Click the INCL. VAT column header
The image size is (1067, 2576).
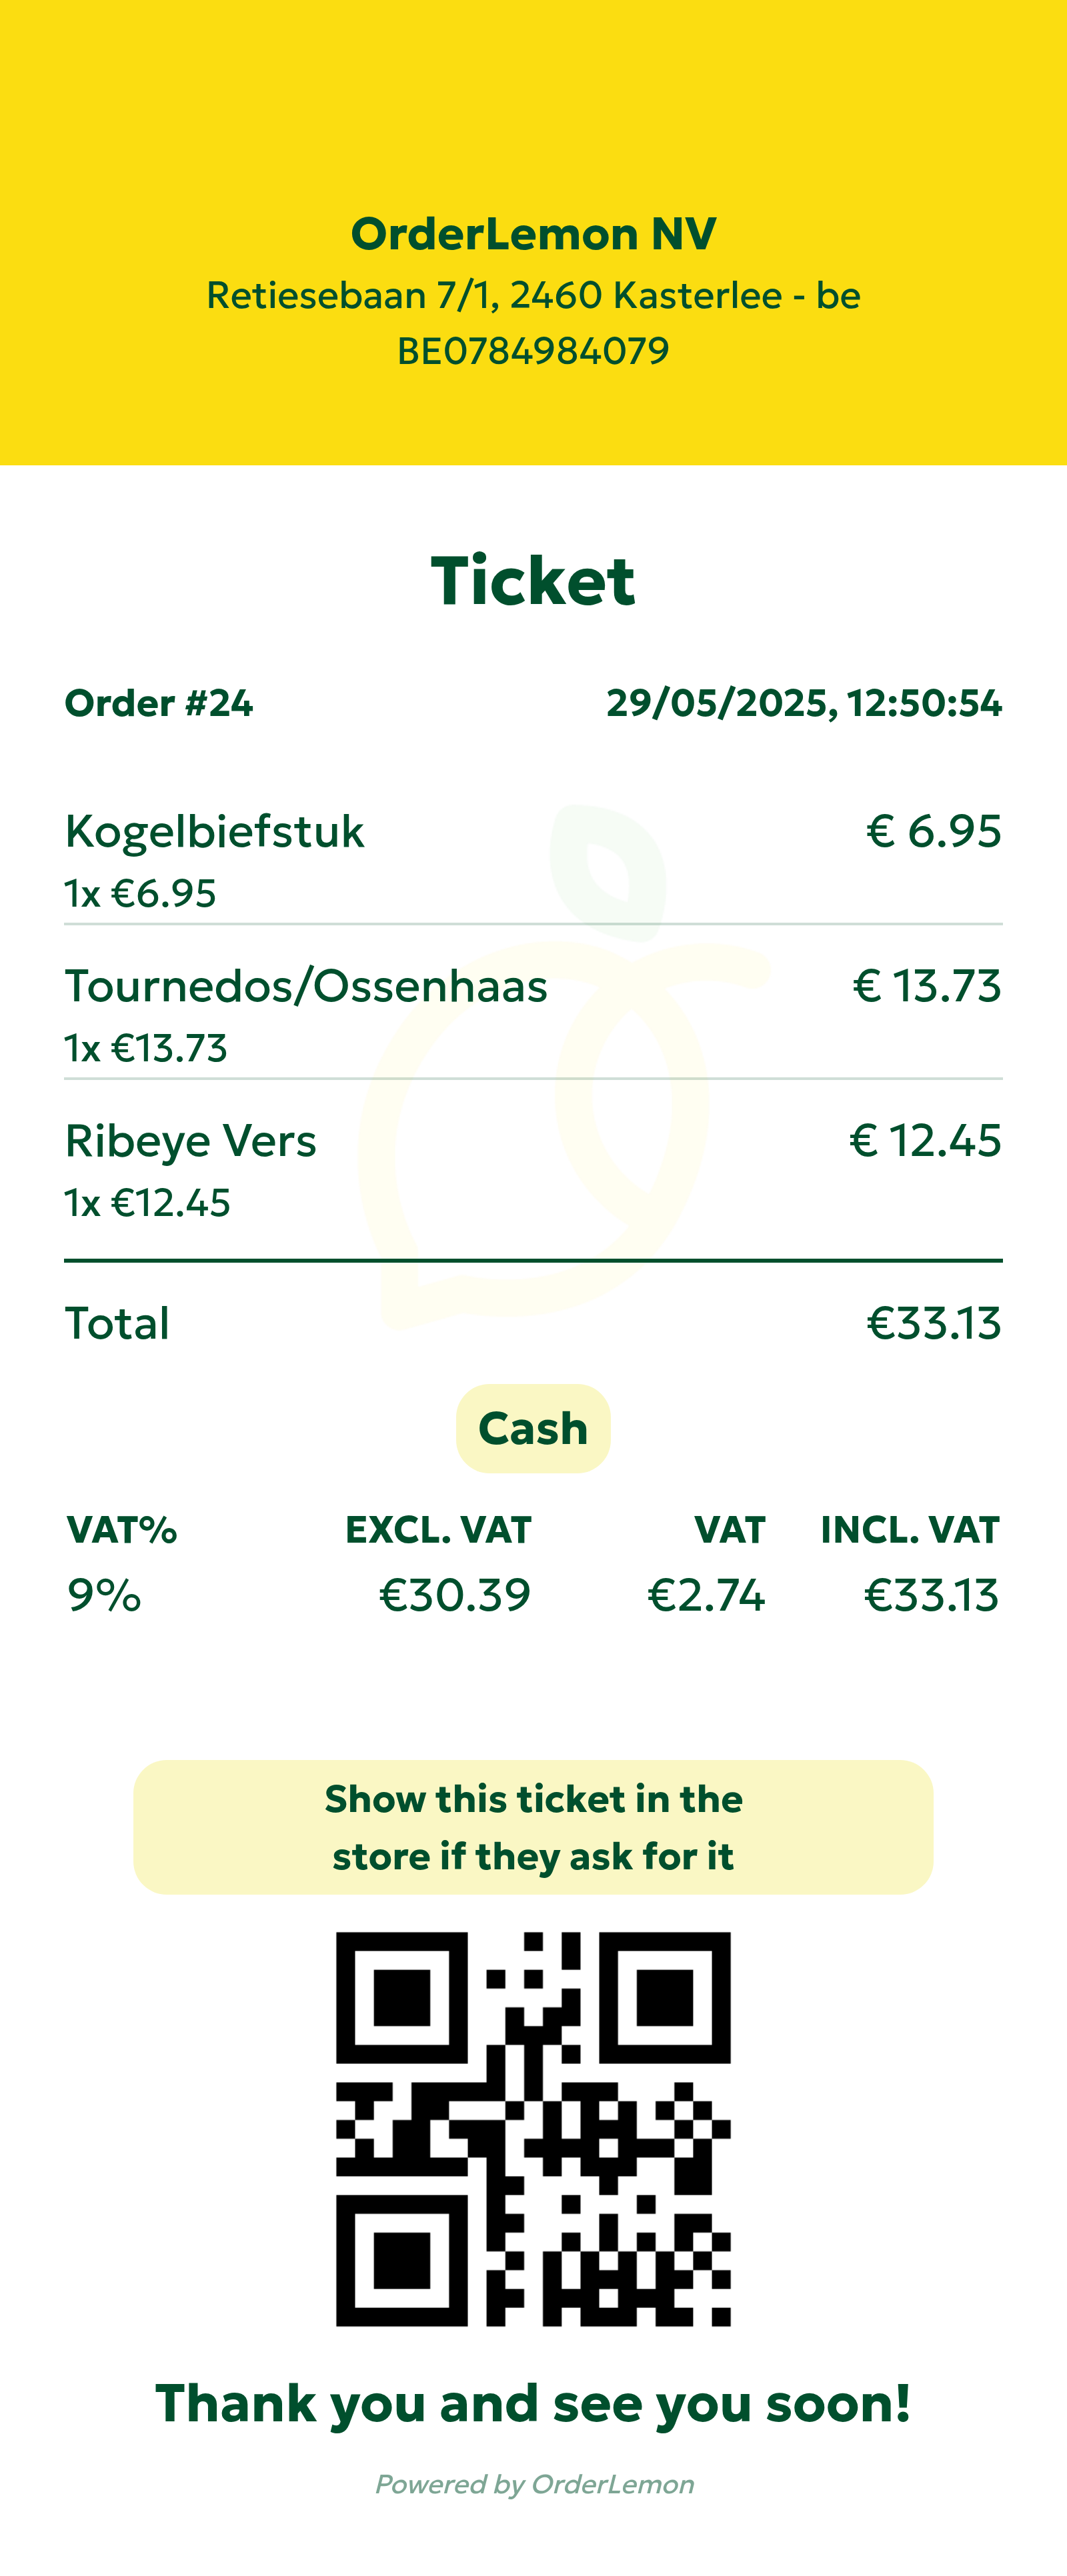click(x=909, y=1530)
